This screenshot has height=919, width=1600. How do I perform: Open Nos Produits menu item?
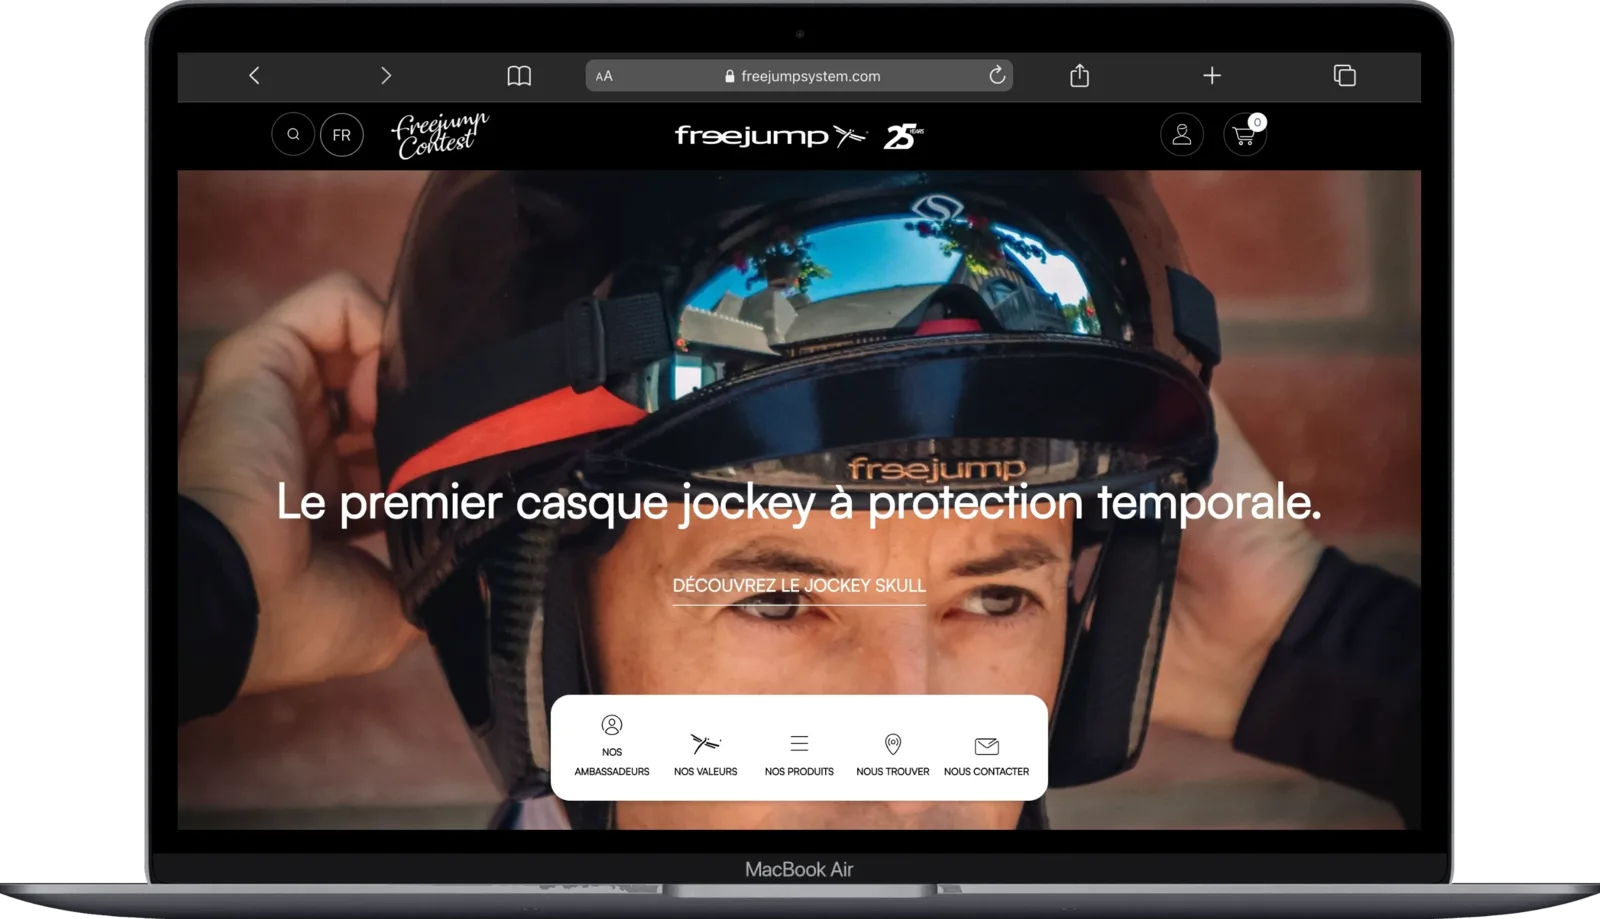(x=799, y=754)
